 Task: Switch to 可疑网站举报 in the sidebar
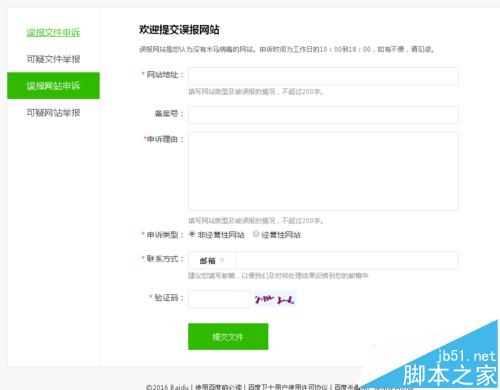pyautogui.click(x=53, y=113)
